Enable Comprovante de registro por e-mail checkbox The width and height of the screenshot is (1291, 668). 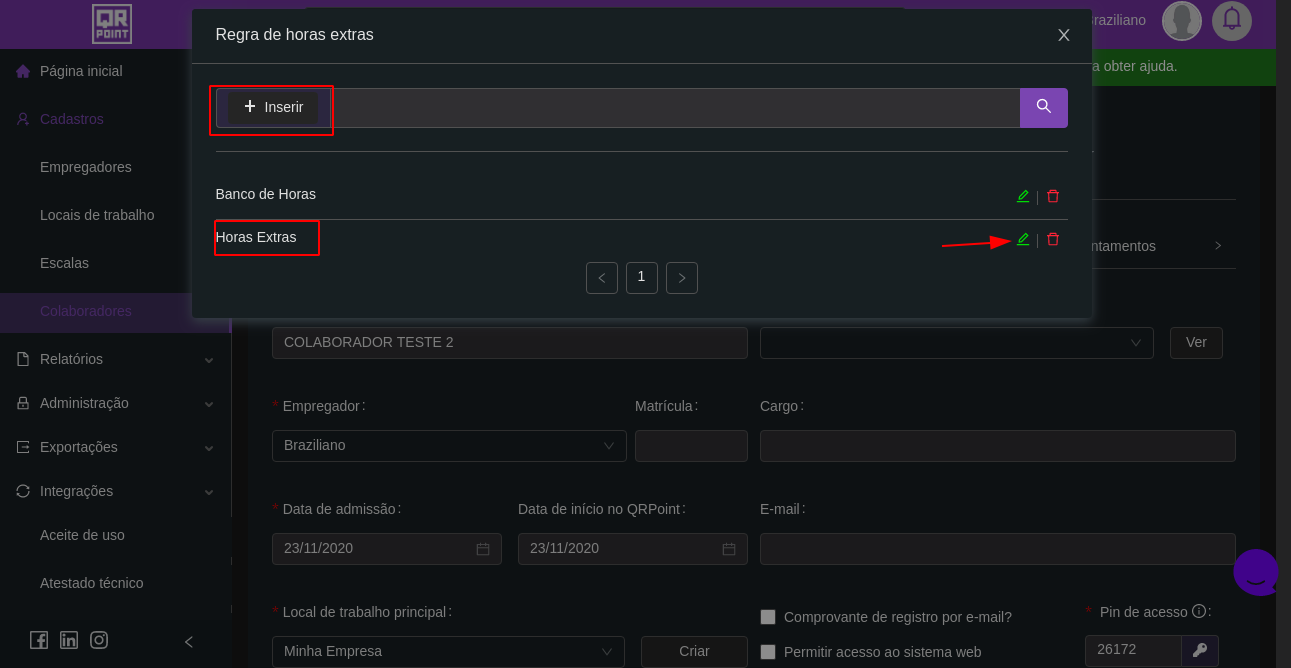point(768,617)
